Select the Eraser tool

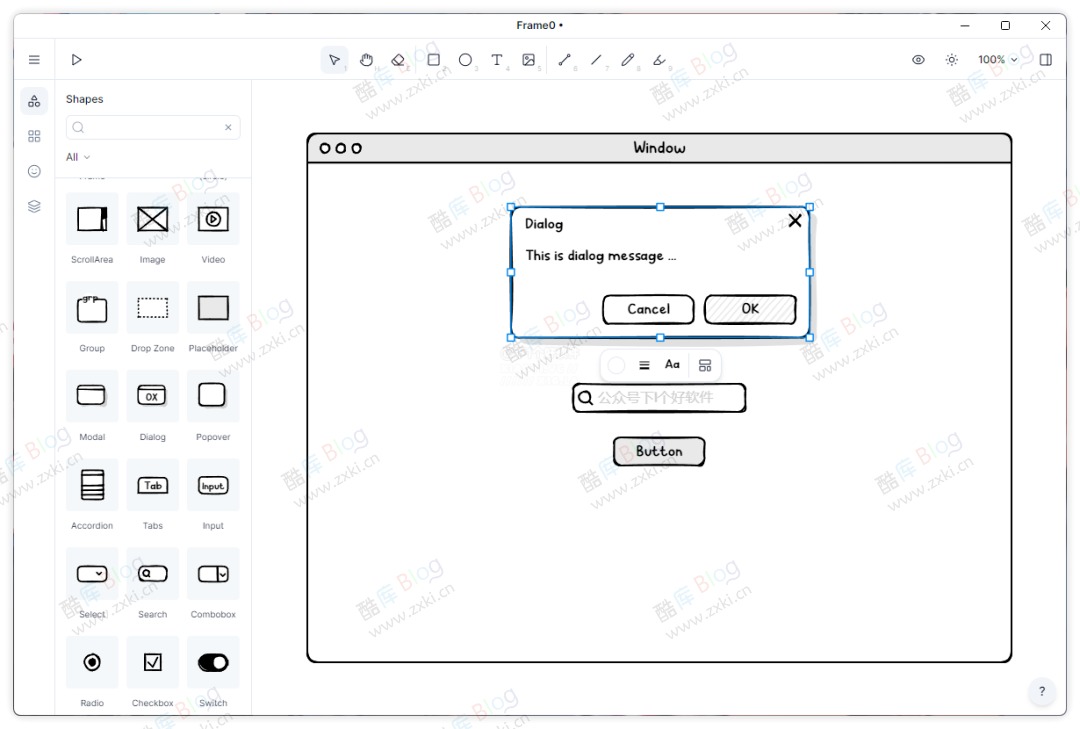(398, 60)
